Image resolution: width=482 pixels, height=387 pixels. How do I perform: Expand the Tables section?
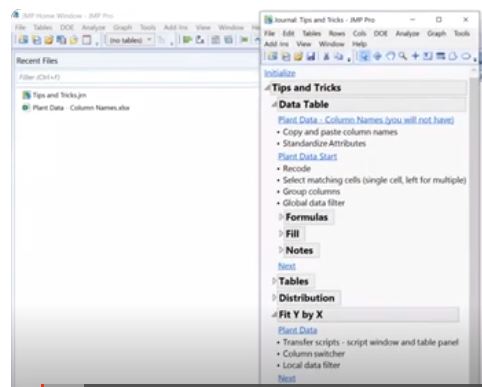coord(274,281)
